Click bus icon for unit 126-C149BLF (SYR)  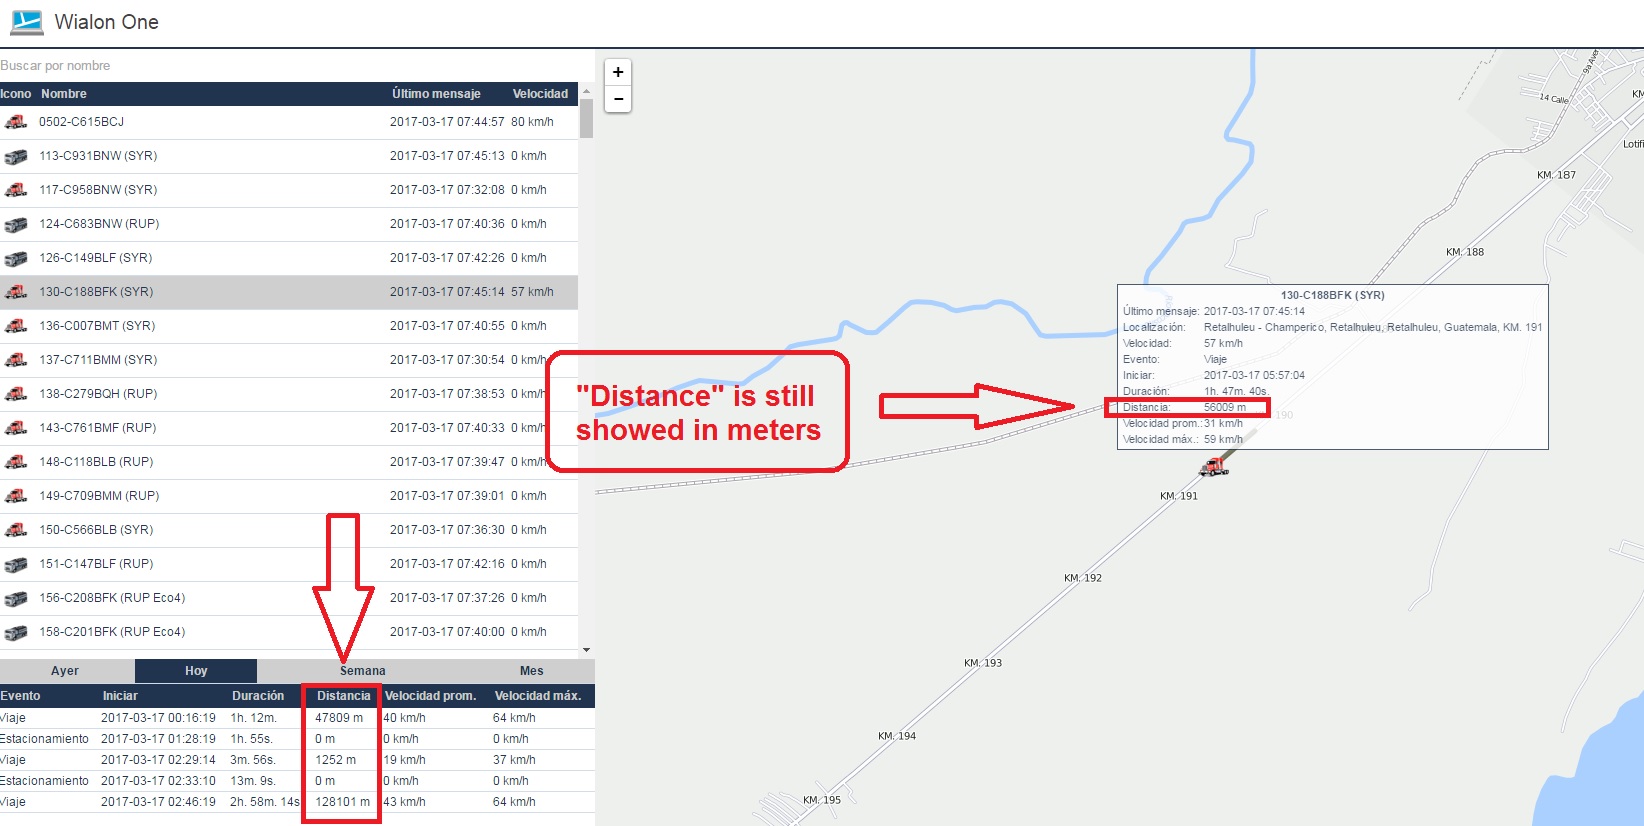click(16, 258)
